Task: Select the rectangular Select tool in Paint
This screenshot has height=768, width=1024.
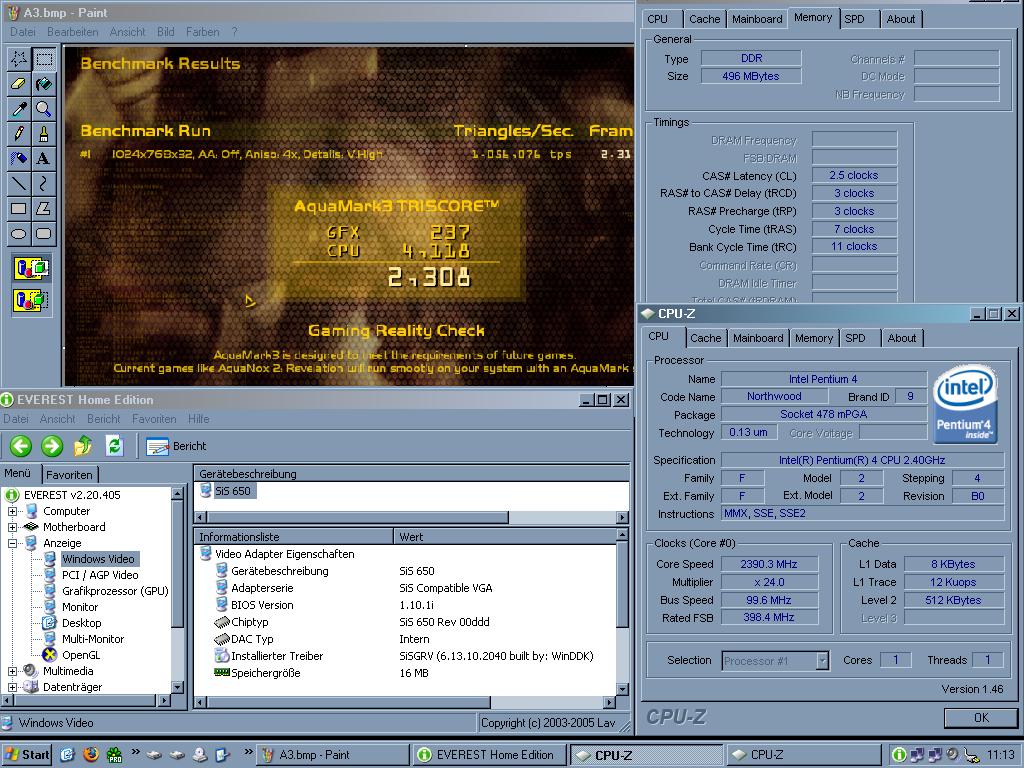Action: point(44,59)
